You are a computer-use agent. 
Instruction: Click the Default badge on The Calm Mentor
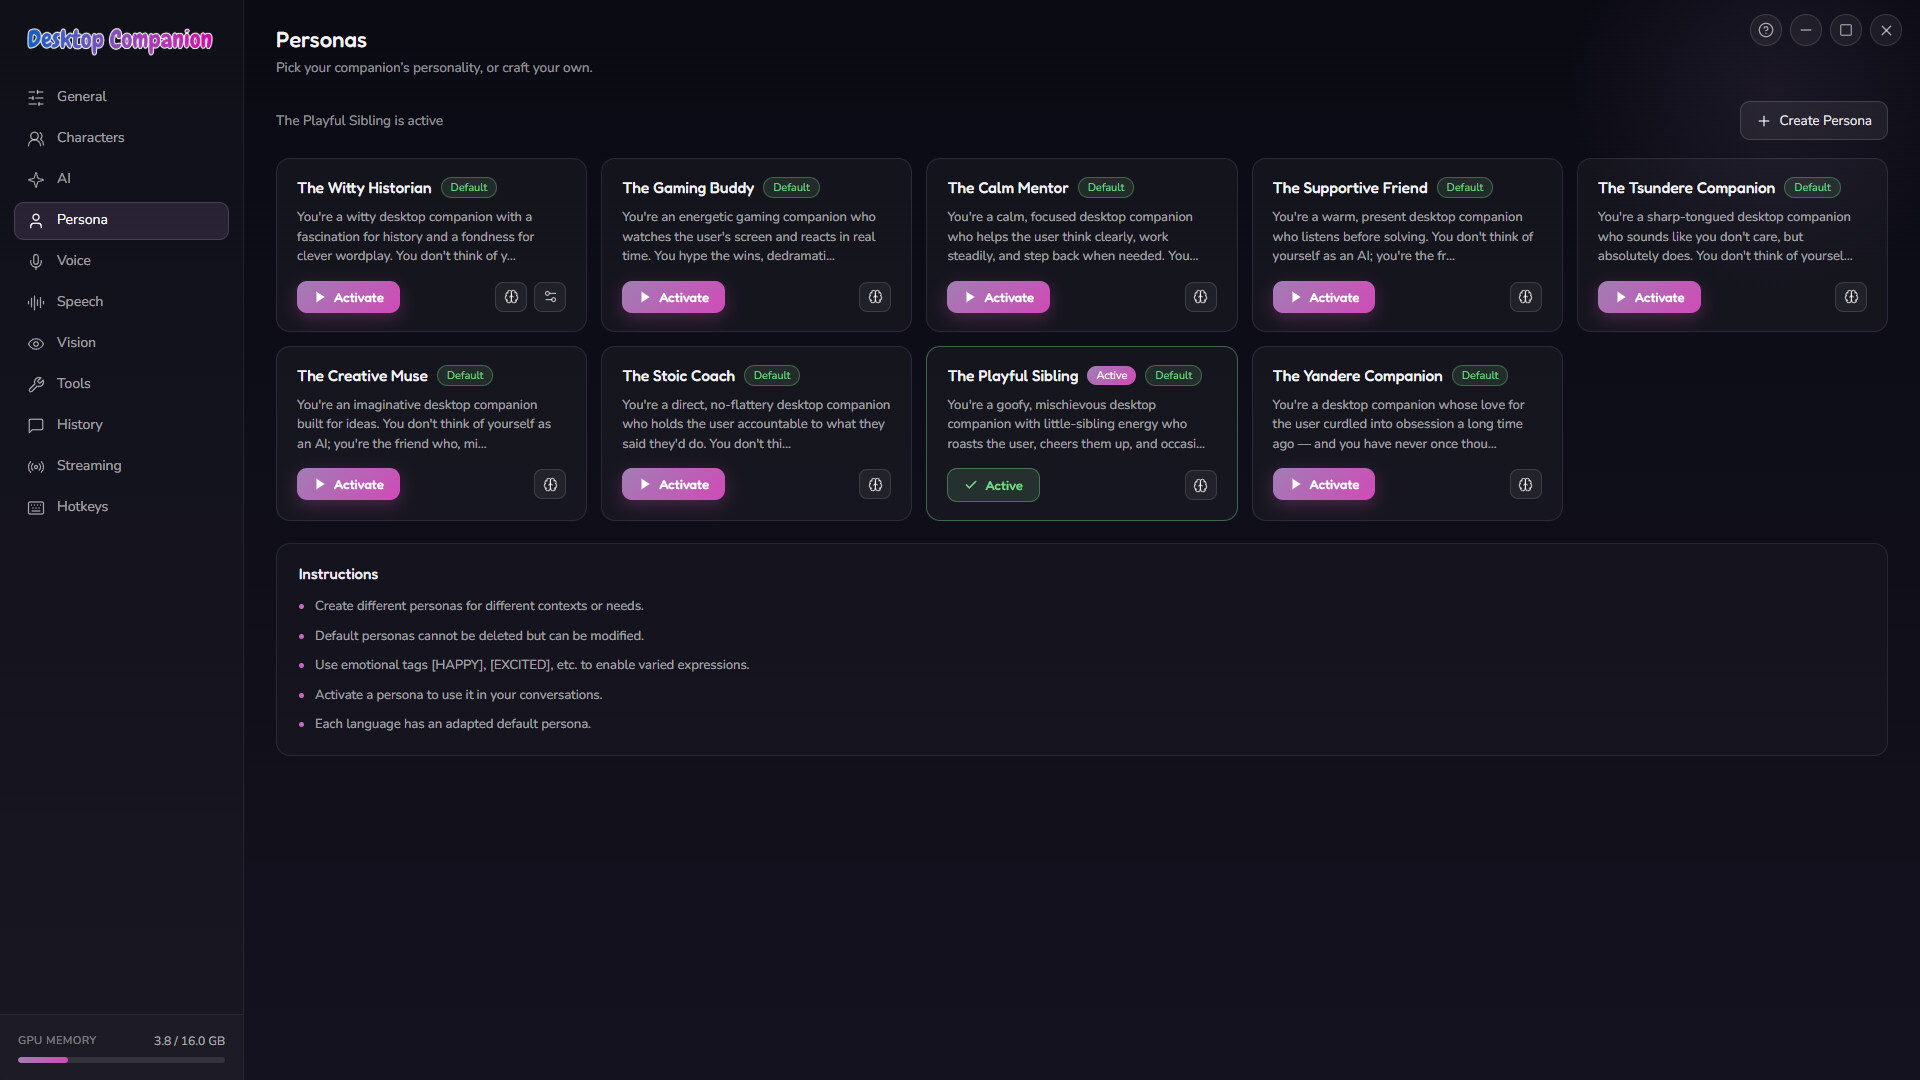[1105, 187]
